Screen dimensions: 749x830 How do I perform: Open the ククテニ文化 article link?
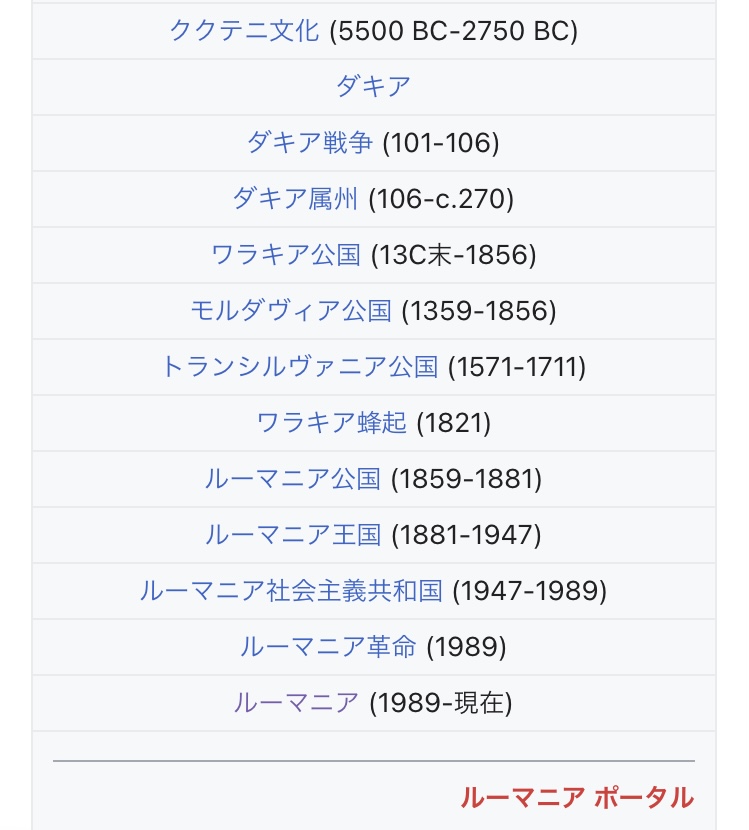244,31
